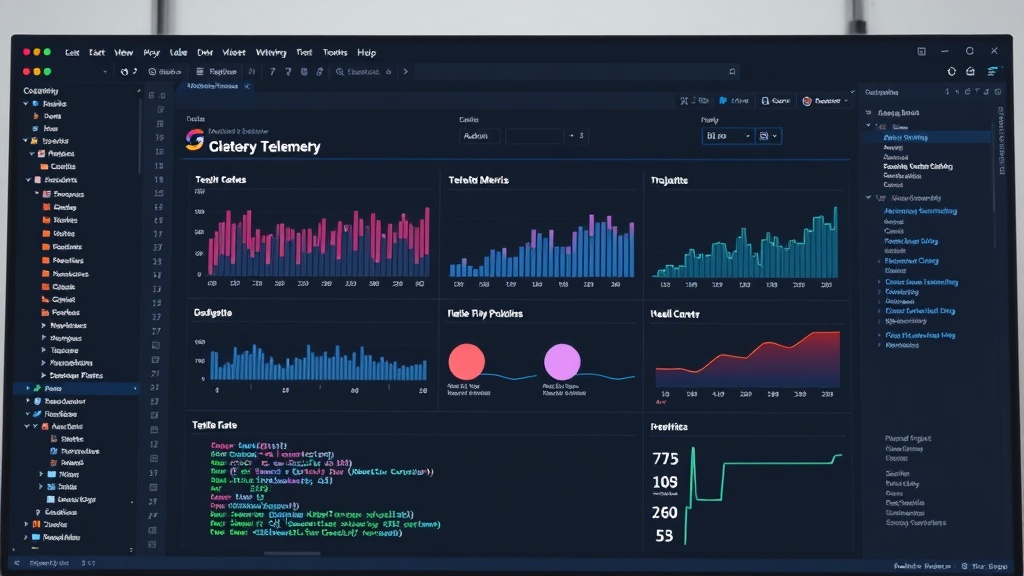The width and height of the screenshot is (1024, 576).
Task: Click the empty input box right of Auton
Action: (534, 136)
